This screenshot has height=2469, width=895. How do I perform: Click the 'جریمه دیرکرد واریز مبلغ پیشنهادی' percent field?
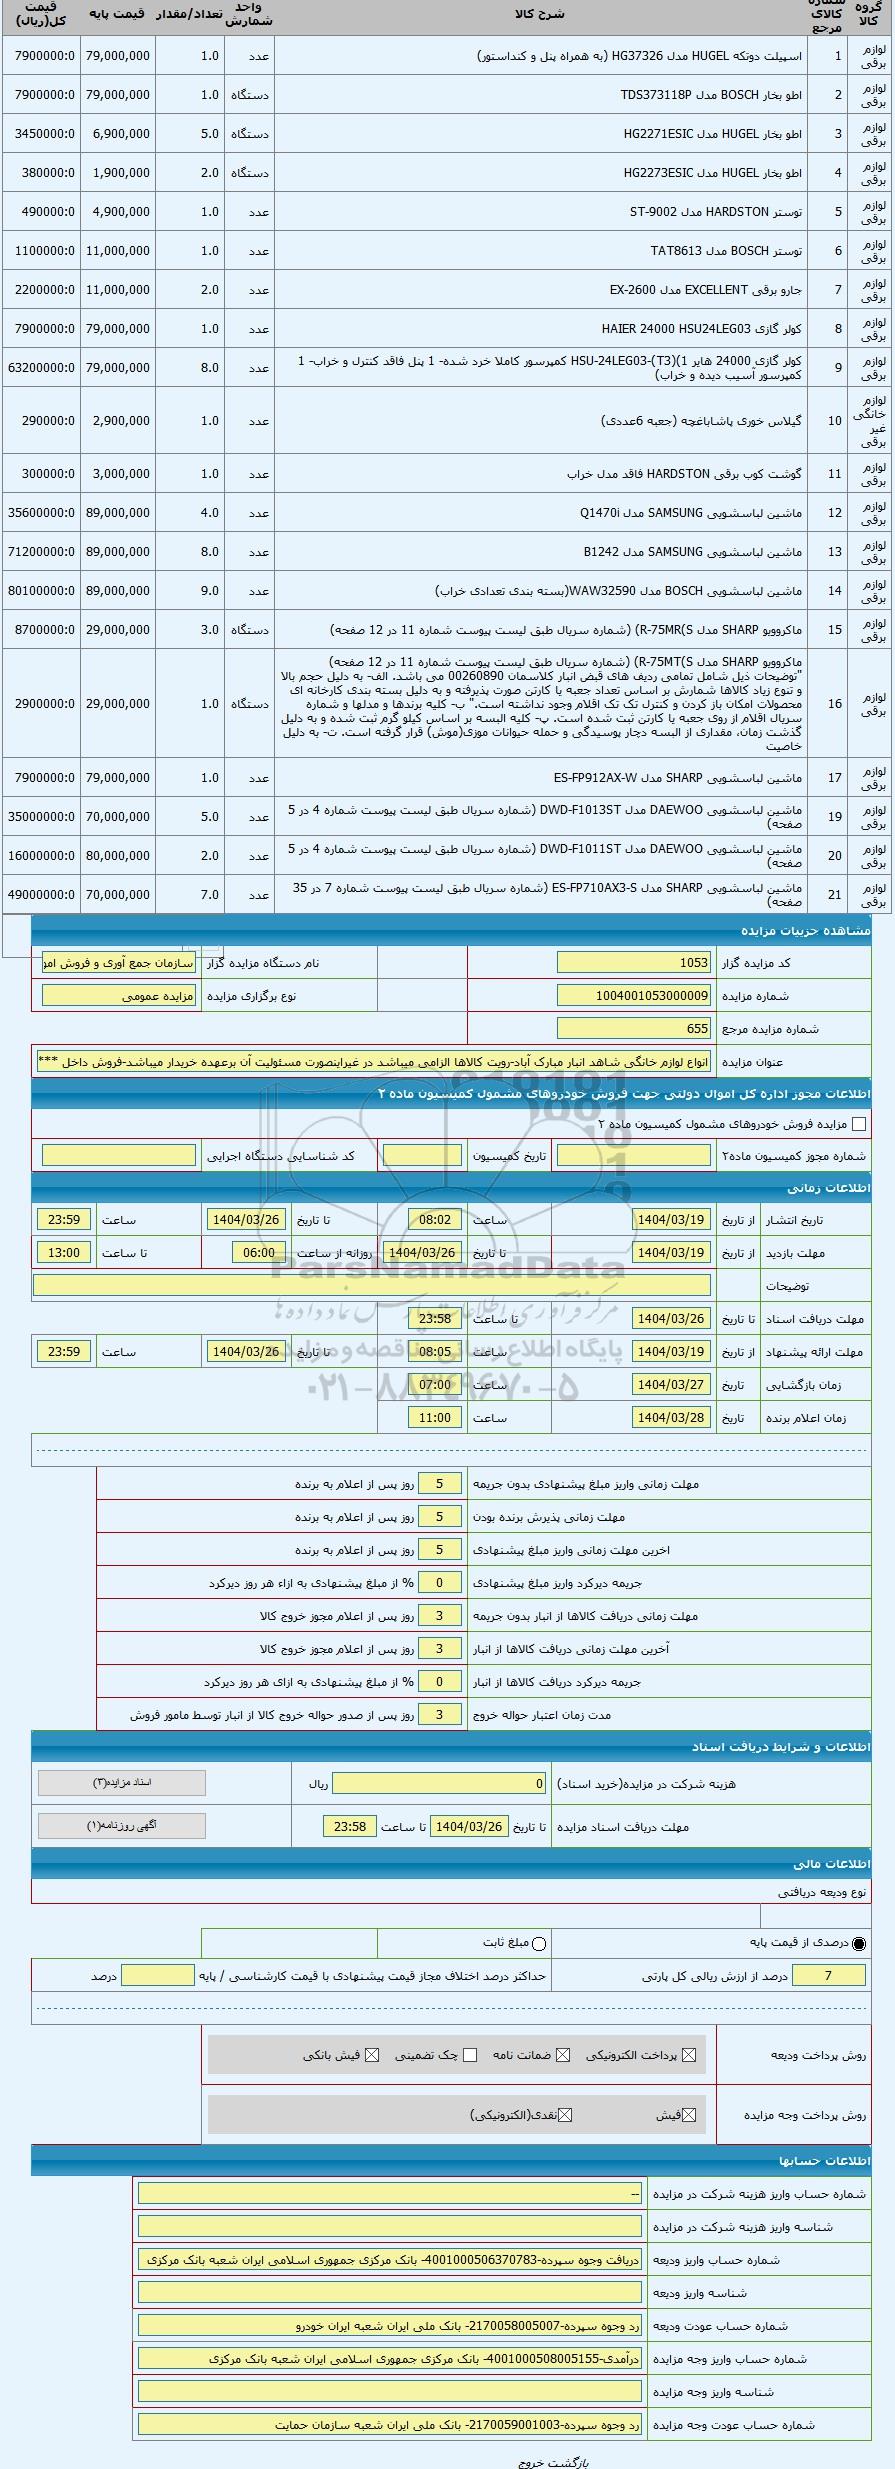pyautogui.click(x=440, y=1583)
